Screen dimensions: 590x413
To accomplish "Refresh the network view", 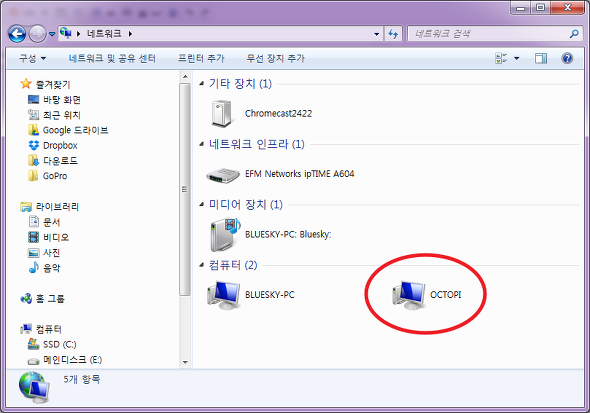I will click(x=393, y=34).
